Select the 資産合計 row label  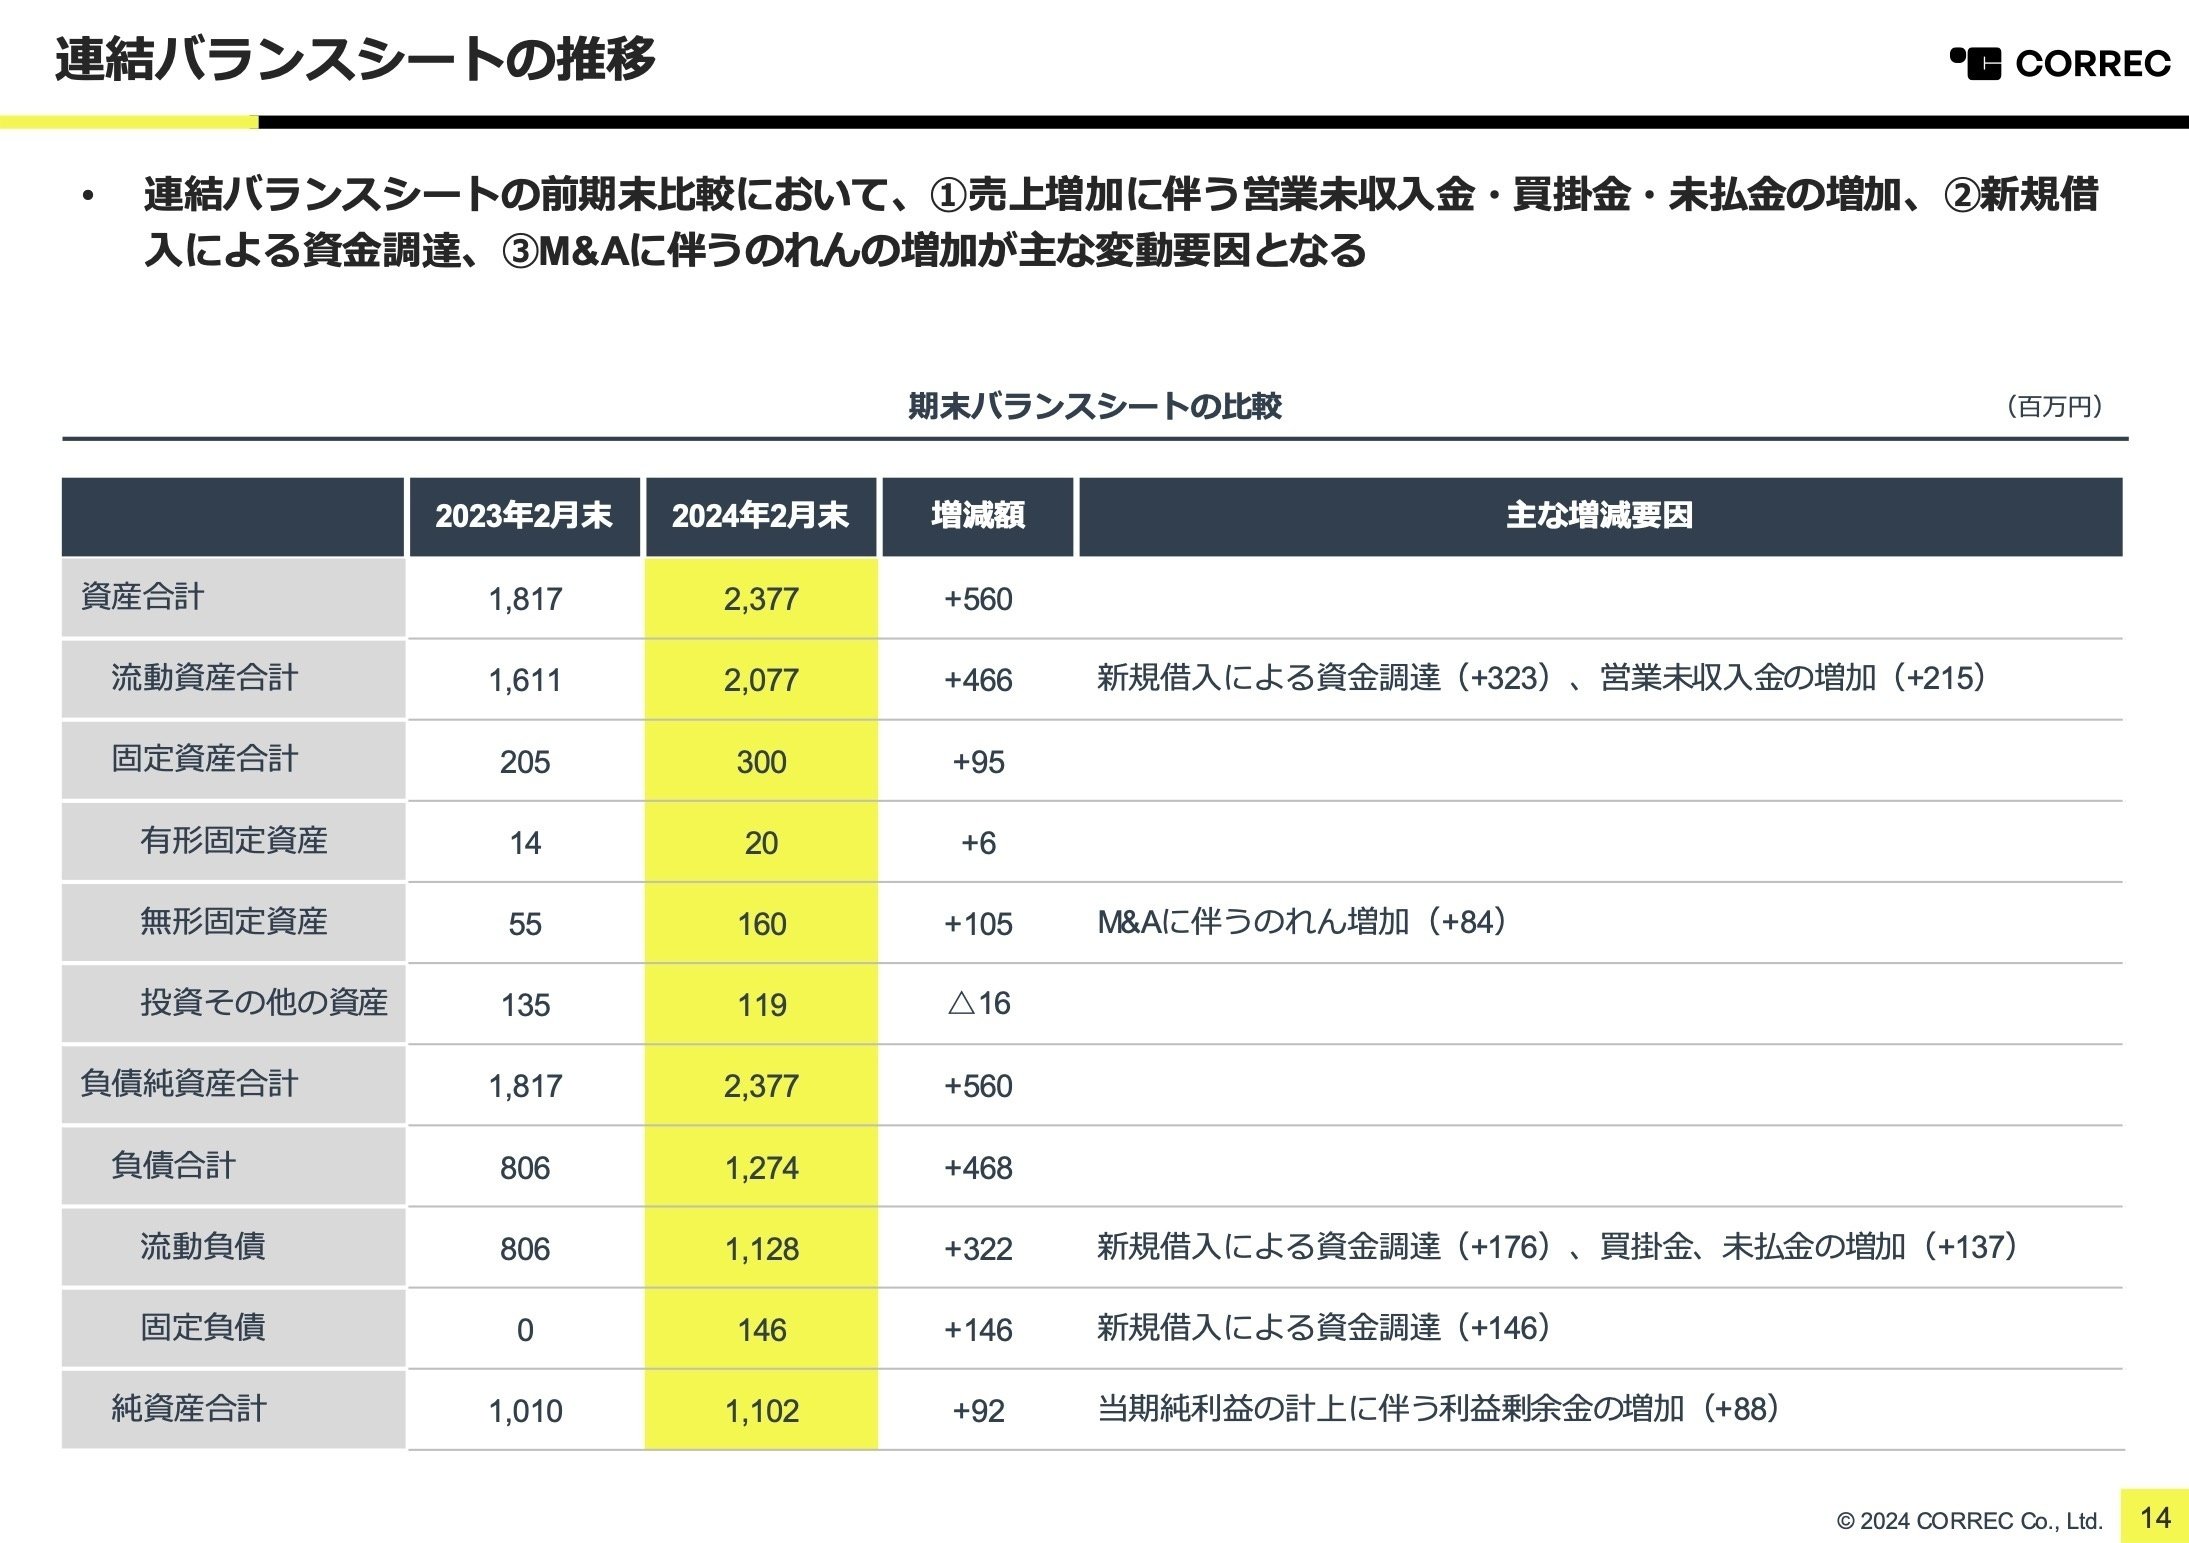142,597
